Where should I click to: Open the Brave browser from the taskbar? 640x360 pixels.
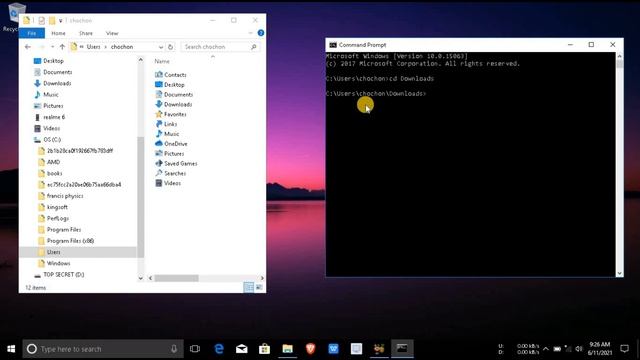click(x=310, y=349)
